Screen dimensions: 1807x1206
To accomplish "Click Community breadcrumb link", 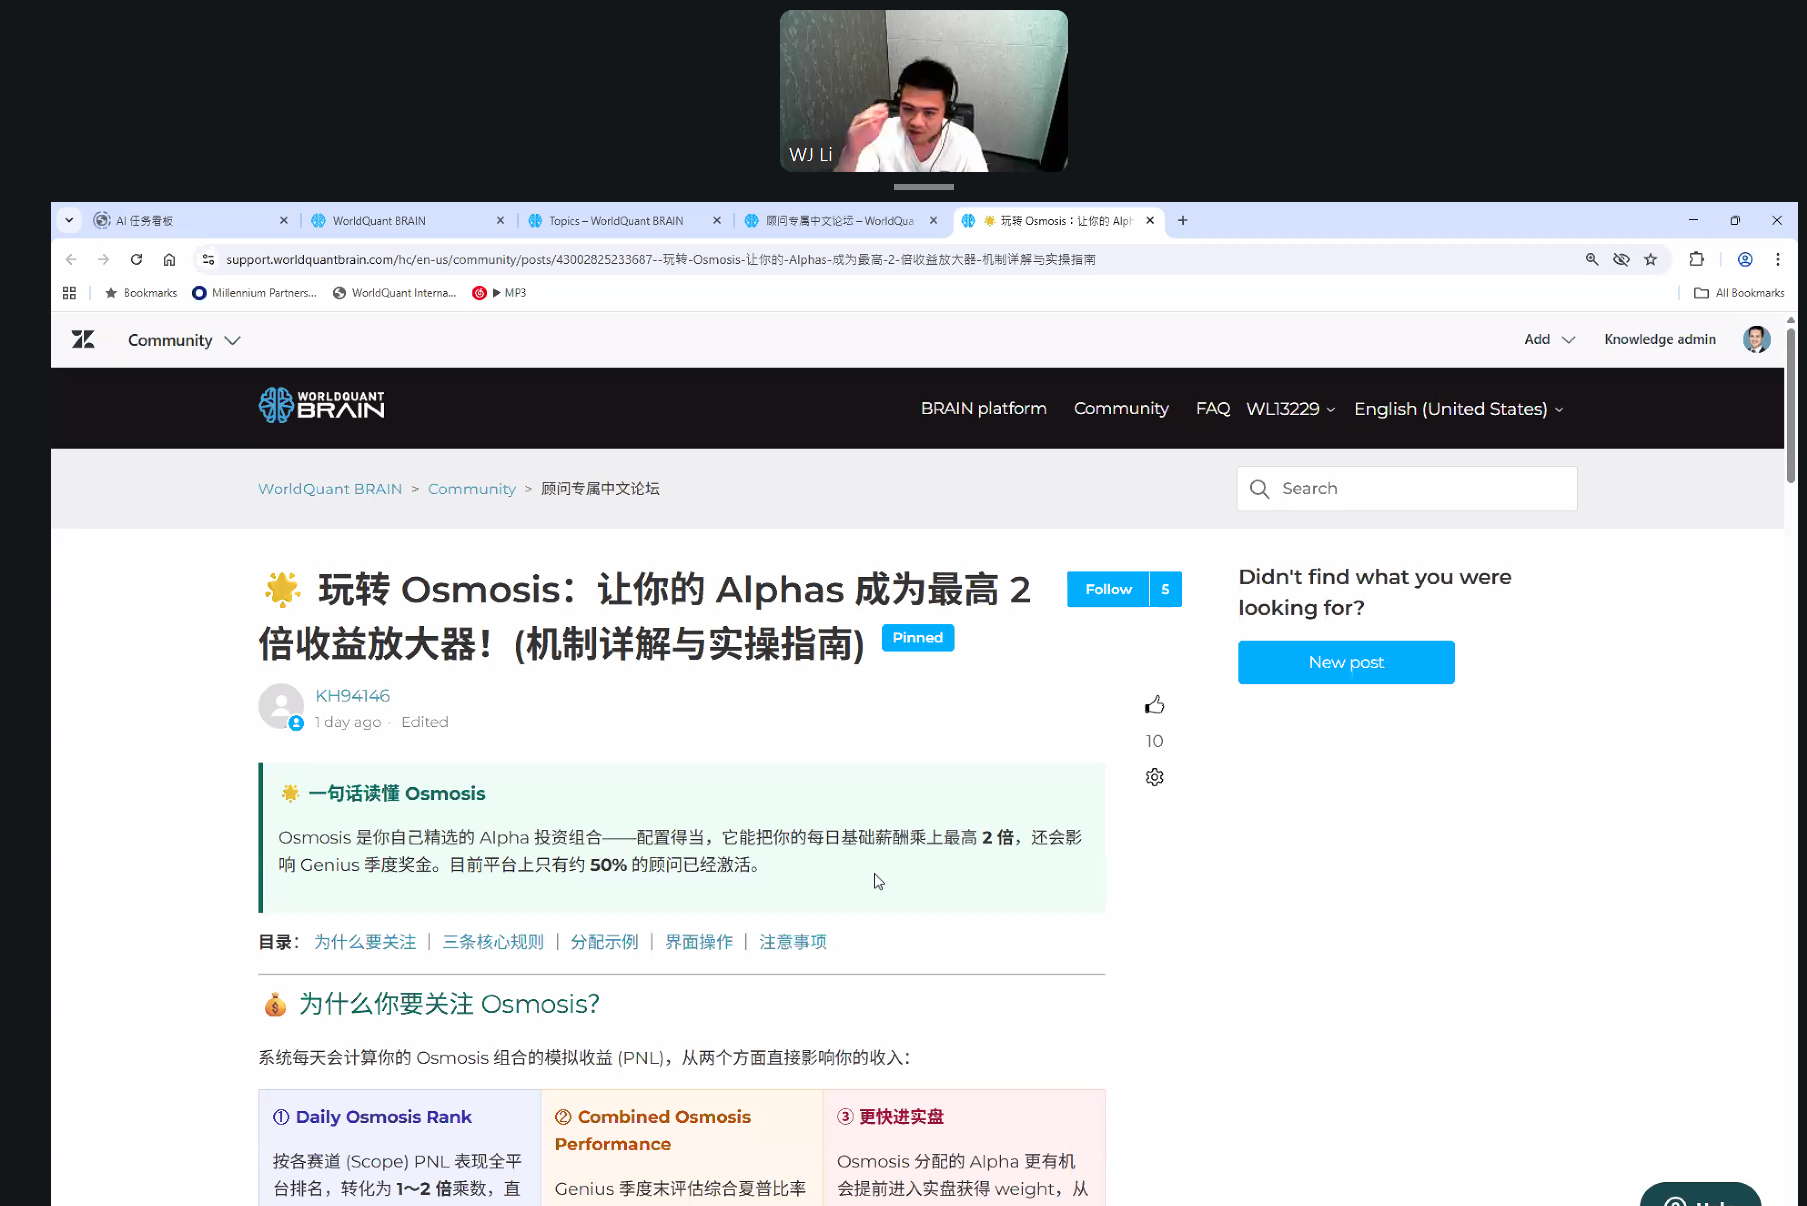I will pos(472,489).
